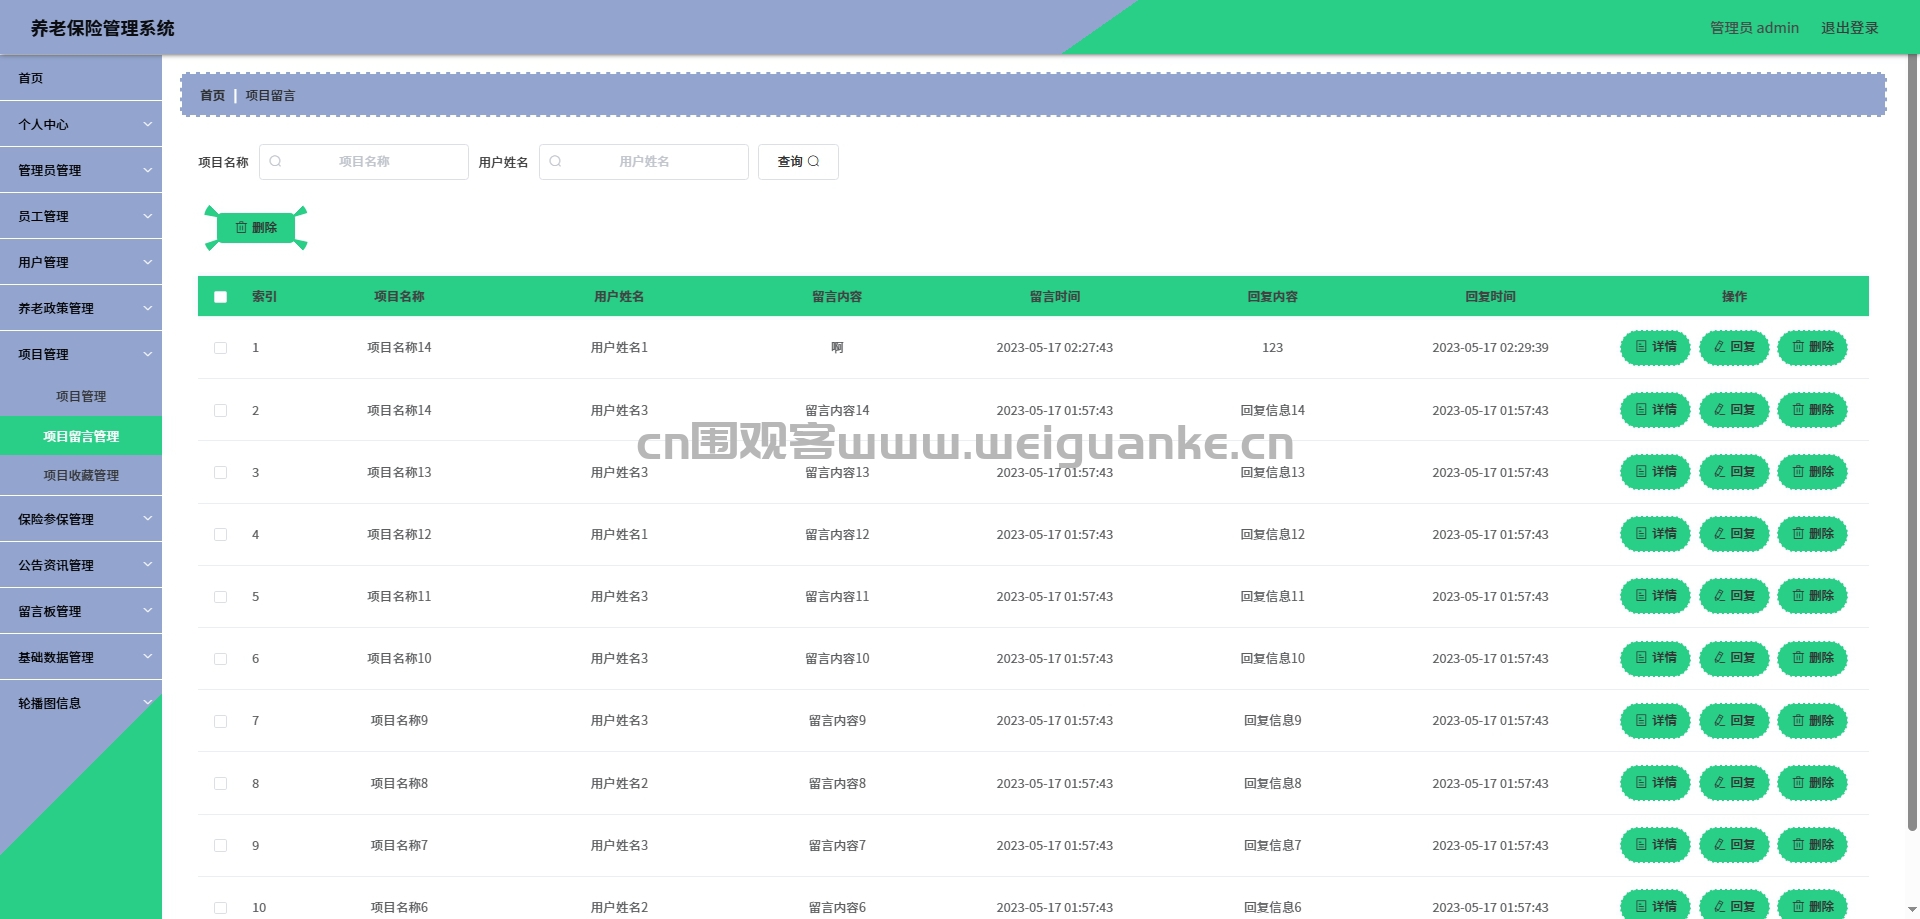Tick checkbox for row index 3
1920x919 pixels.
click(x=220, y=472)
